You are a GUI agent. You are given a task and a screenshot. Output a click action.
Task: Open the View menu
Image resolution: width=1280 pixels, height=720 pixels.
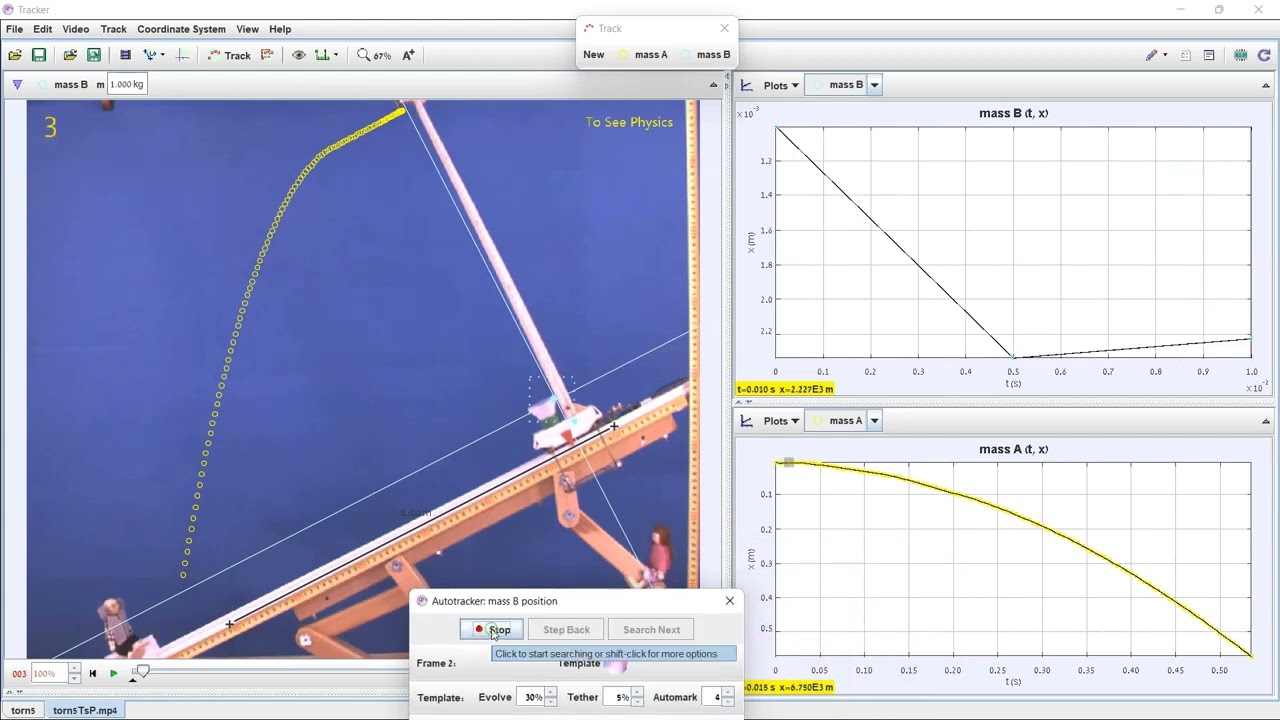pyautogui.click(x=247, y=29)
